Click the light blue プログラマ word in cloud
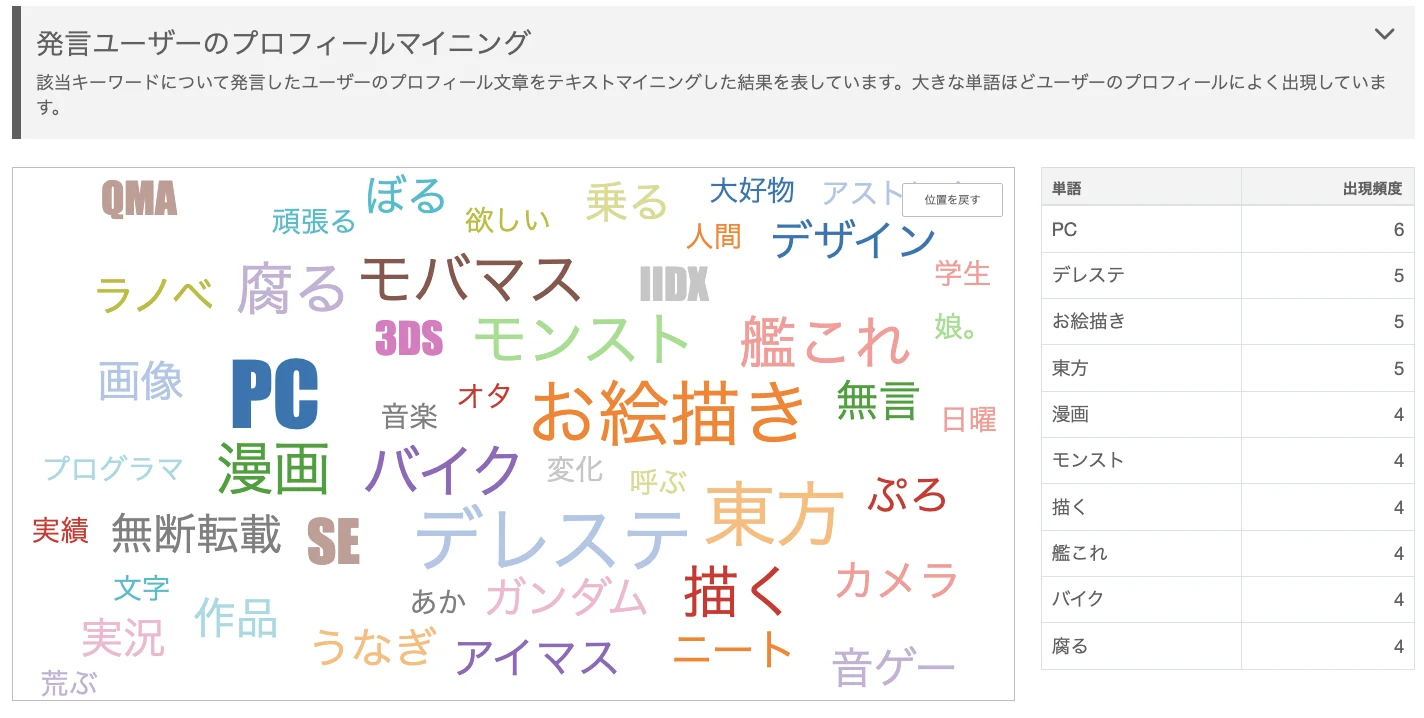Viewport: 1424px width, 718px height. [113, 468]
